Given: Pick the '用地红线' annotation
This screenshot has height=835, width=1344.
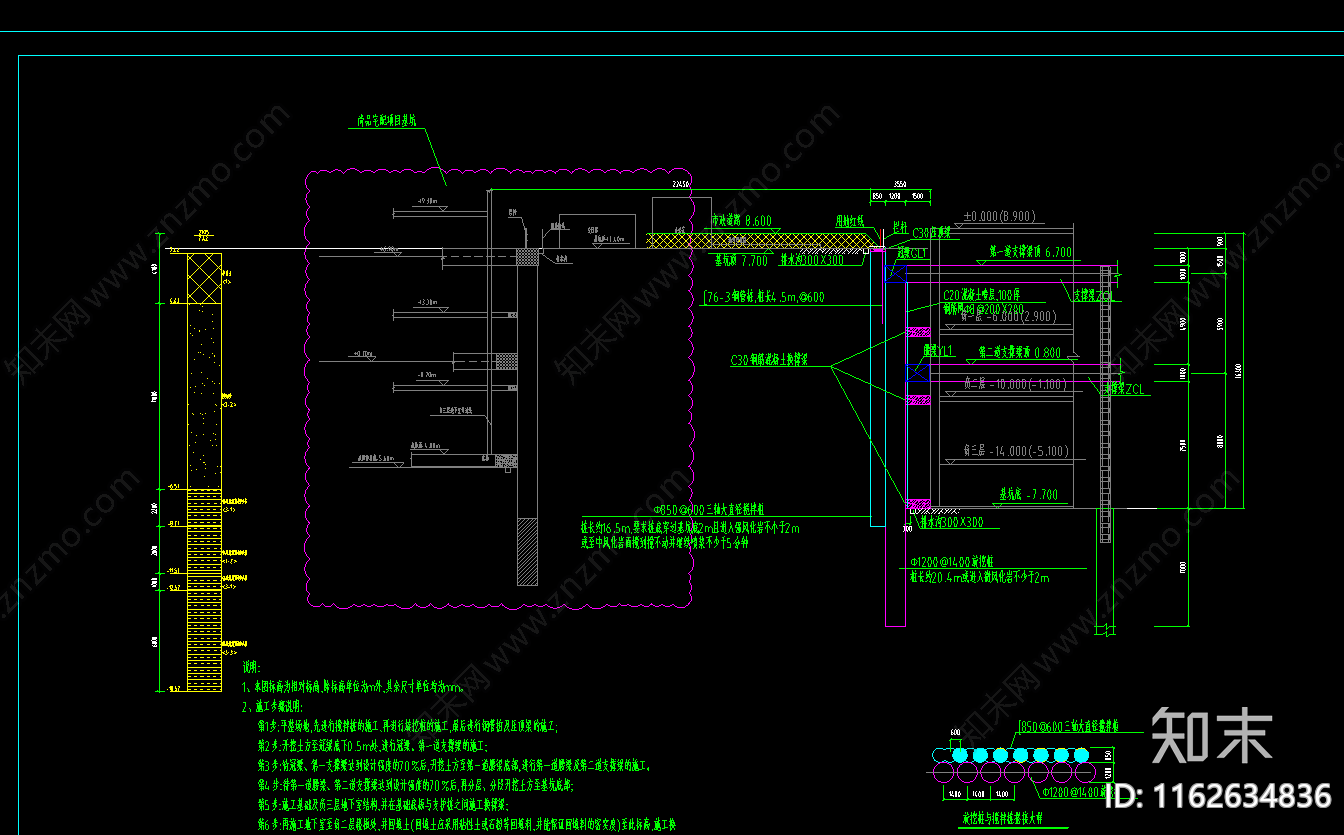Looking at the screenshot, I should [851, 221].
